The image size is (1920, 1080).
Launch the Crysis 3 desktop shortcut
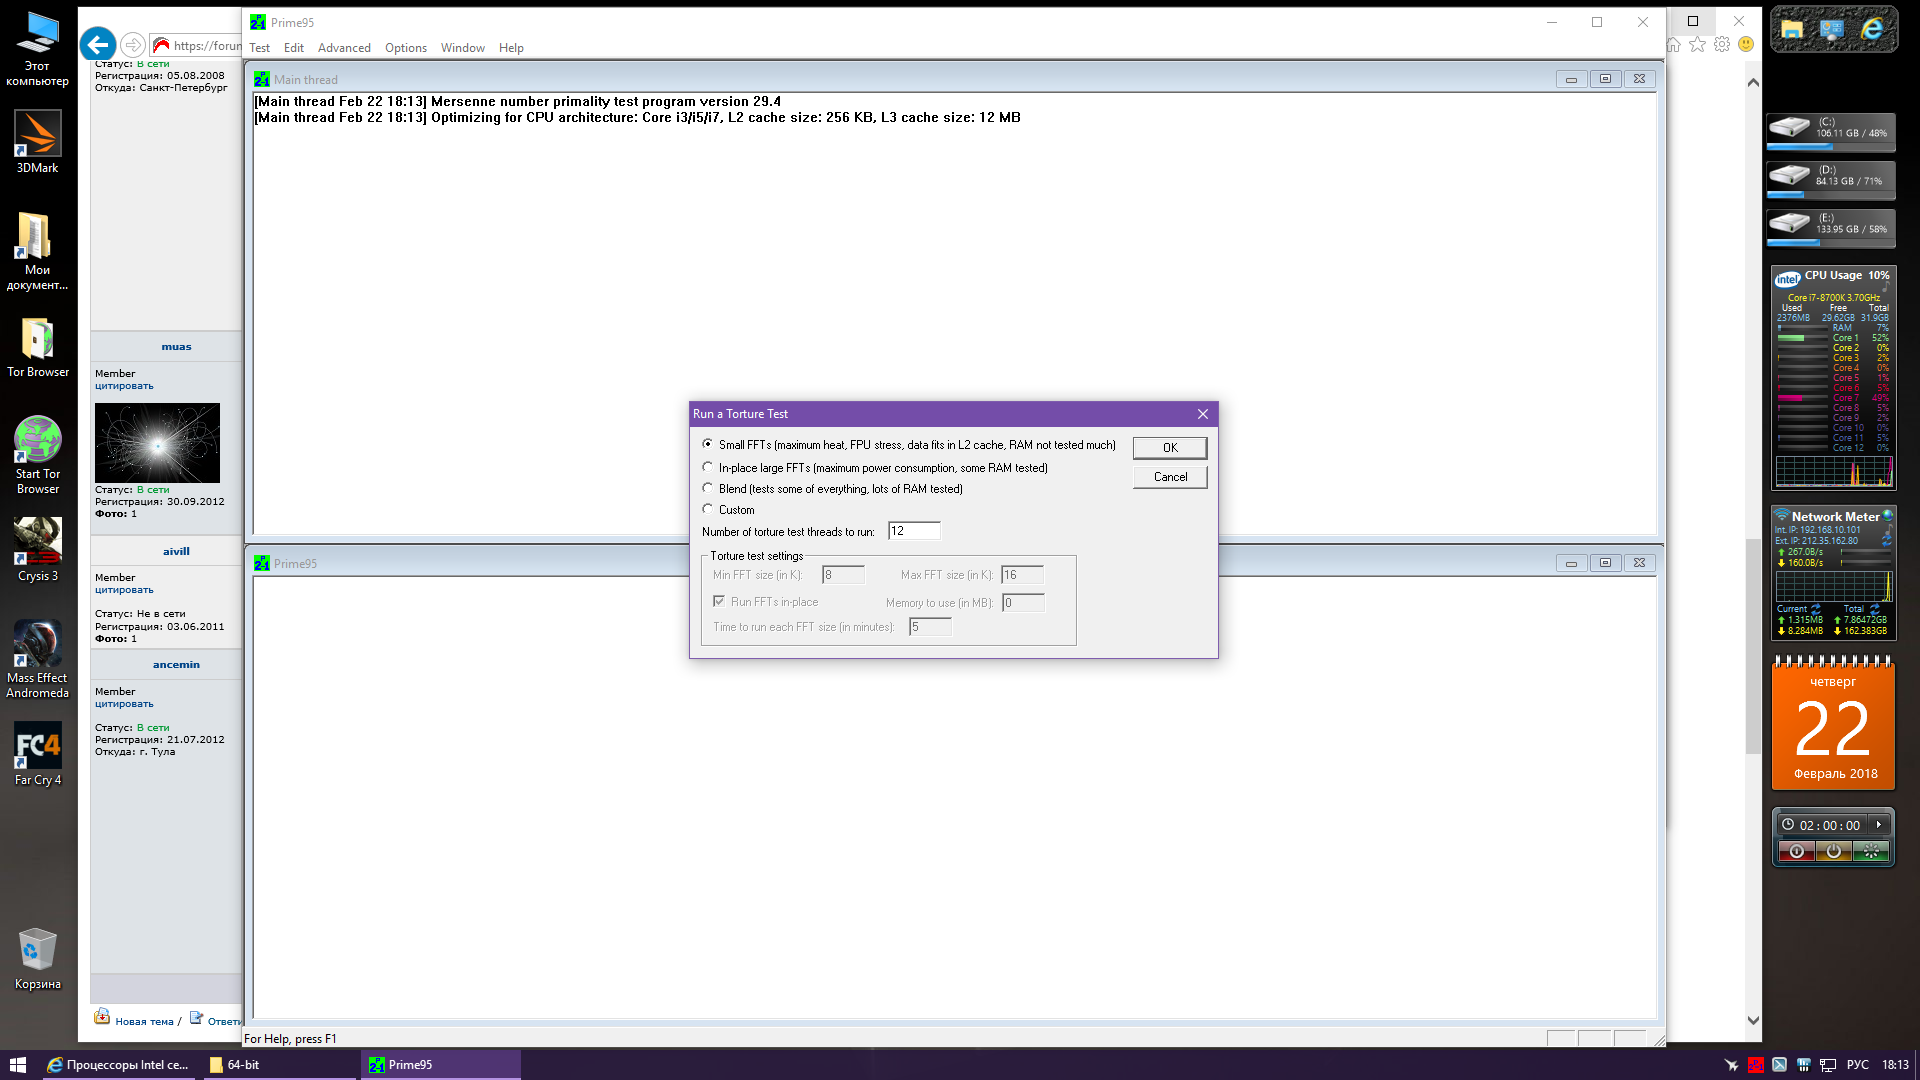point(38,542)
